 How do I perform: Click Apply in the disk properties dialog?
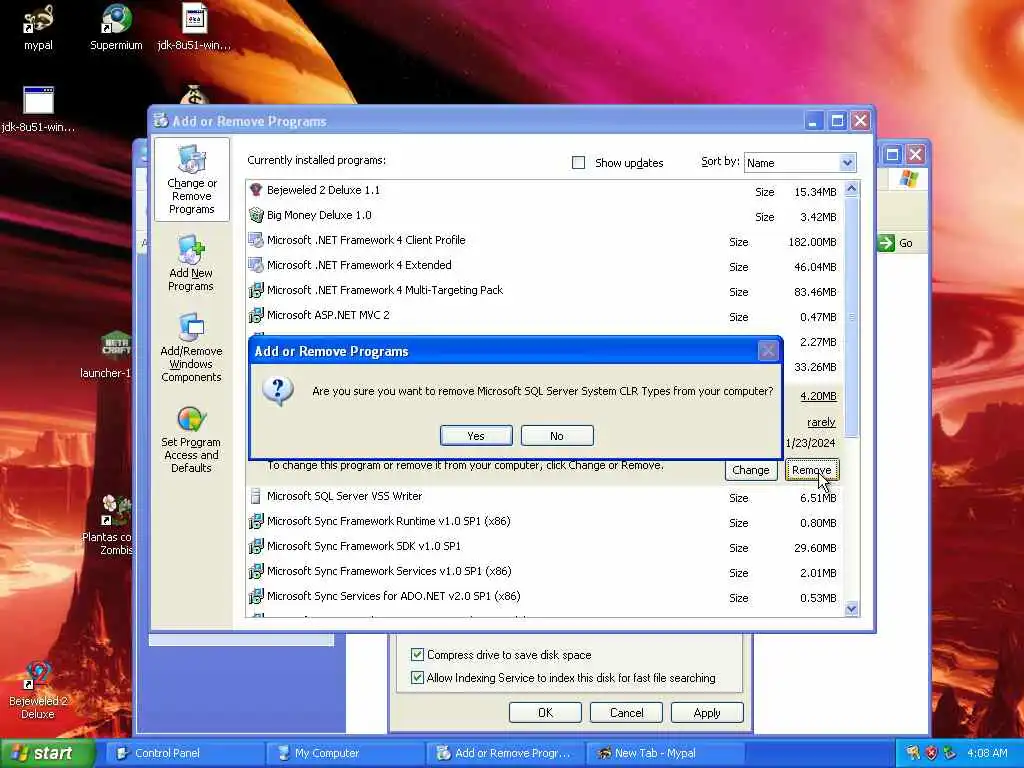click(x=707, y=712)
